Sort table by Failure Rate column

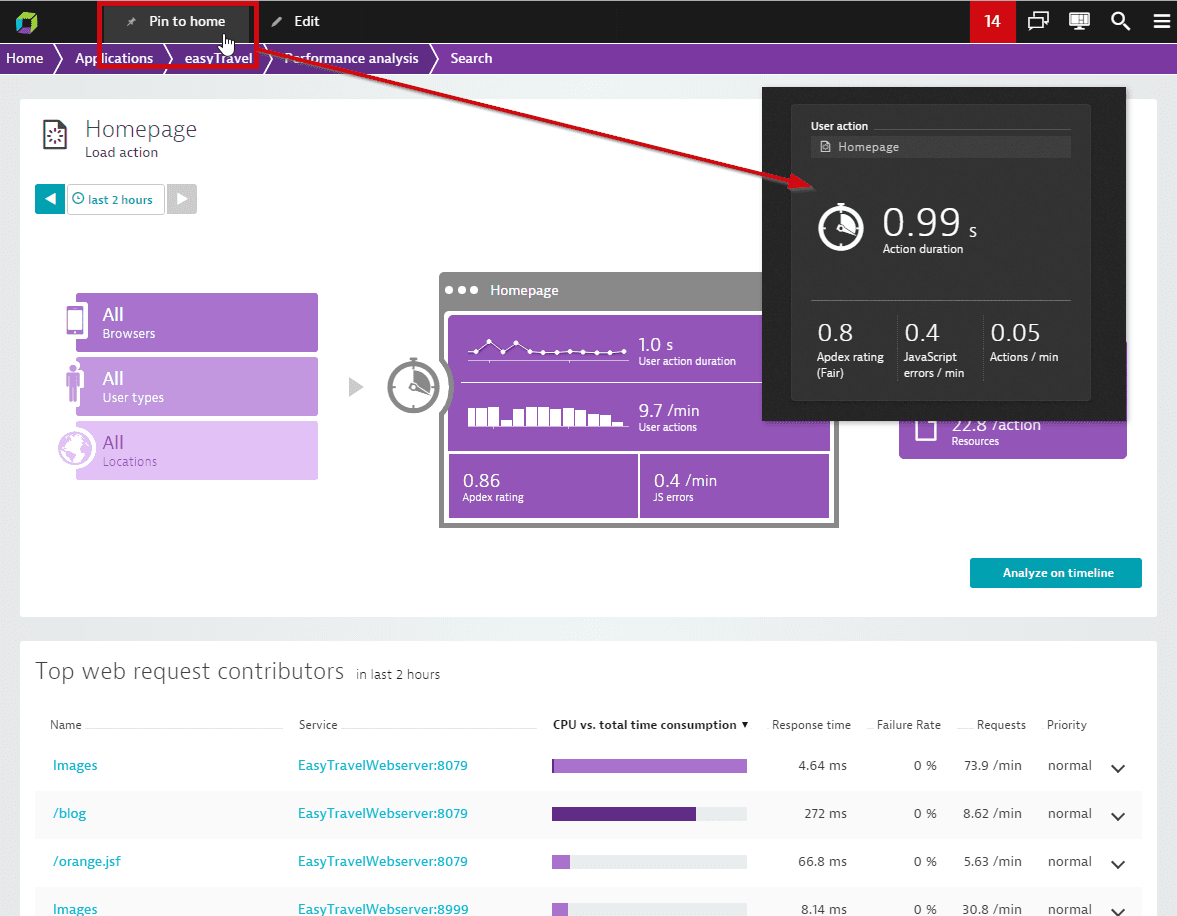coord(908,725)
